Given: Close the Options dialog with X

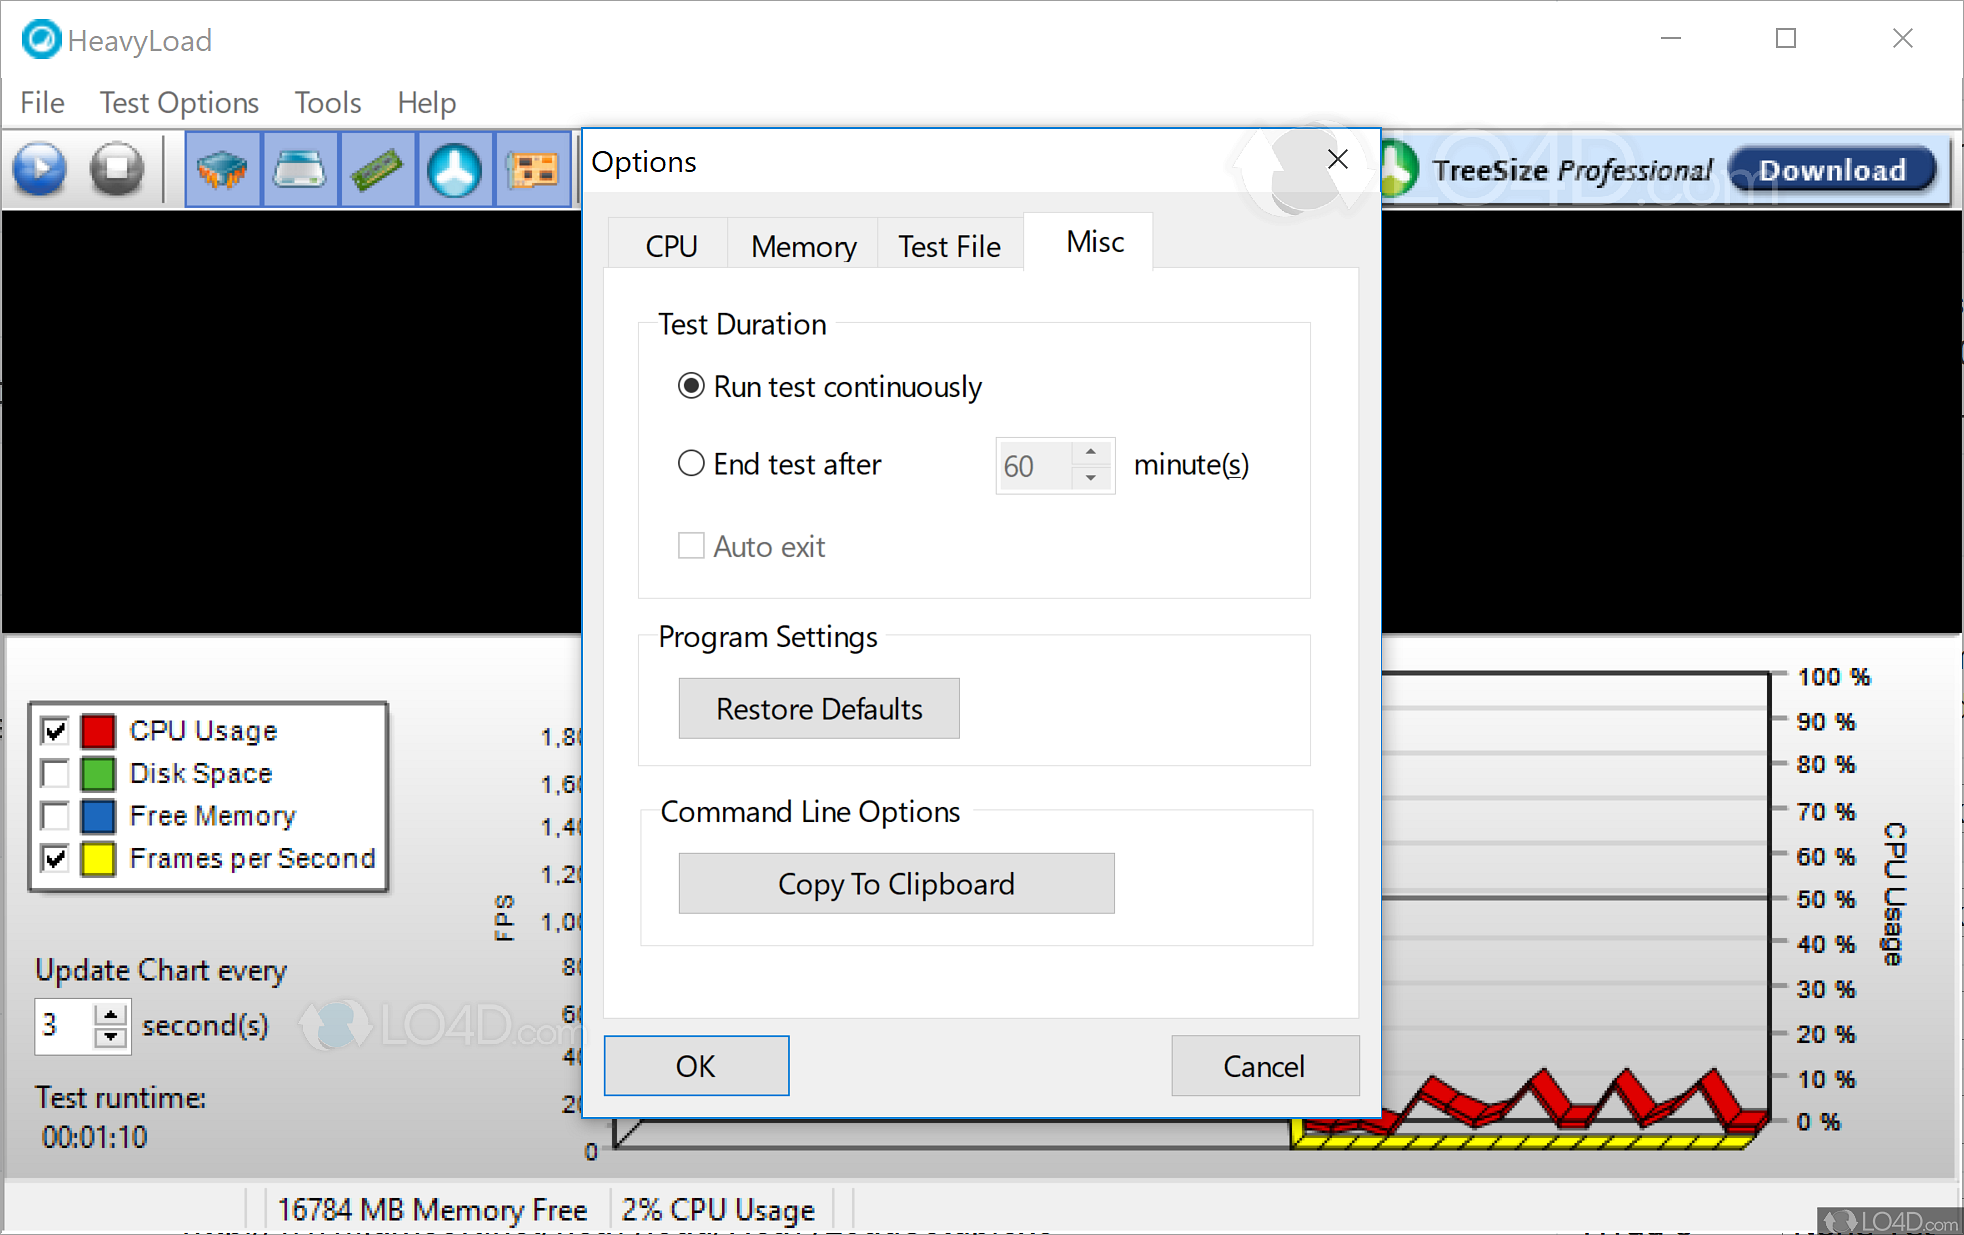Looking at the screenshot, I should click(1337, 160).
